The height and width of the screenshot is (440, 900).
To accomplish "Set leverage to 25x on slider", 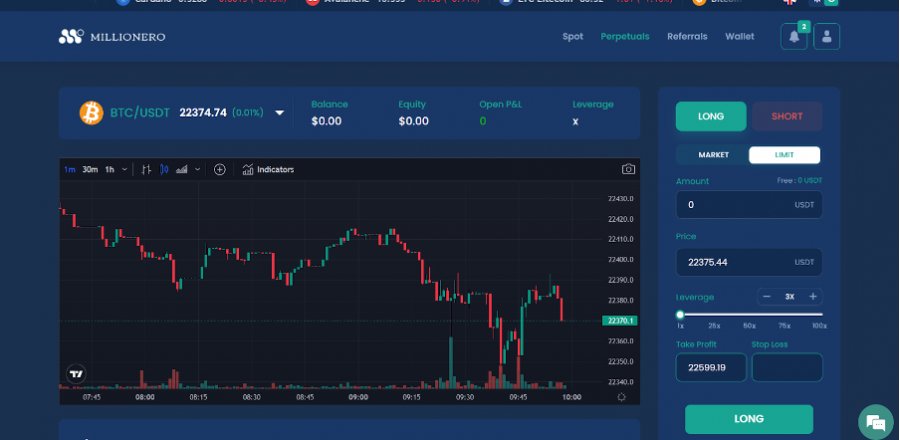I will click(x=714, y=326).
